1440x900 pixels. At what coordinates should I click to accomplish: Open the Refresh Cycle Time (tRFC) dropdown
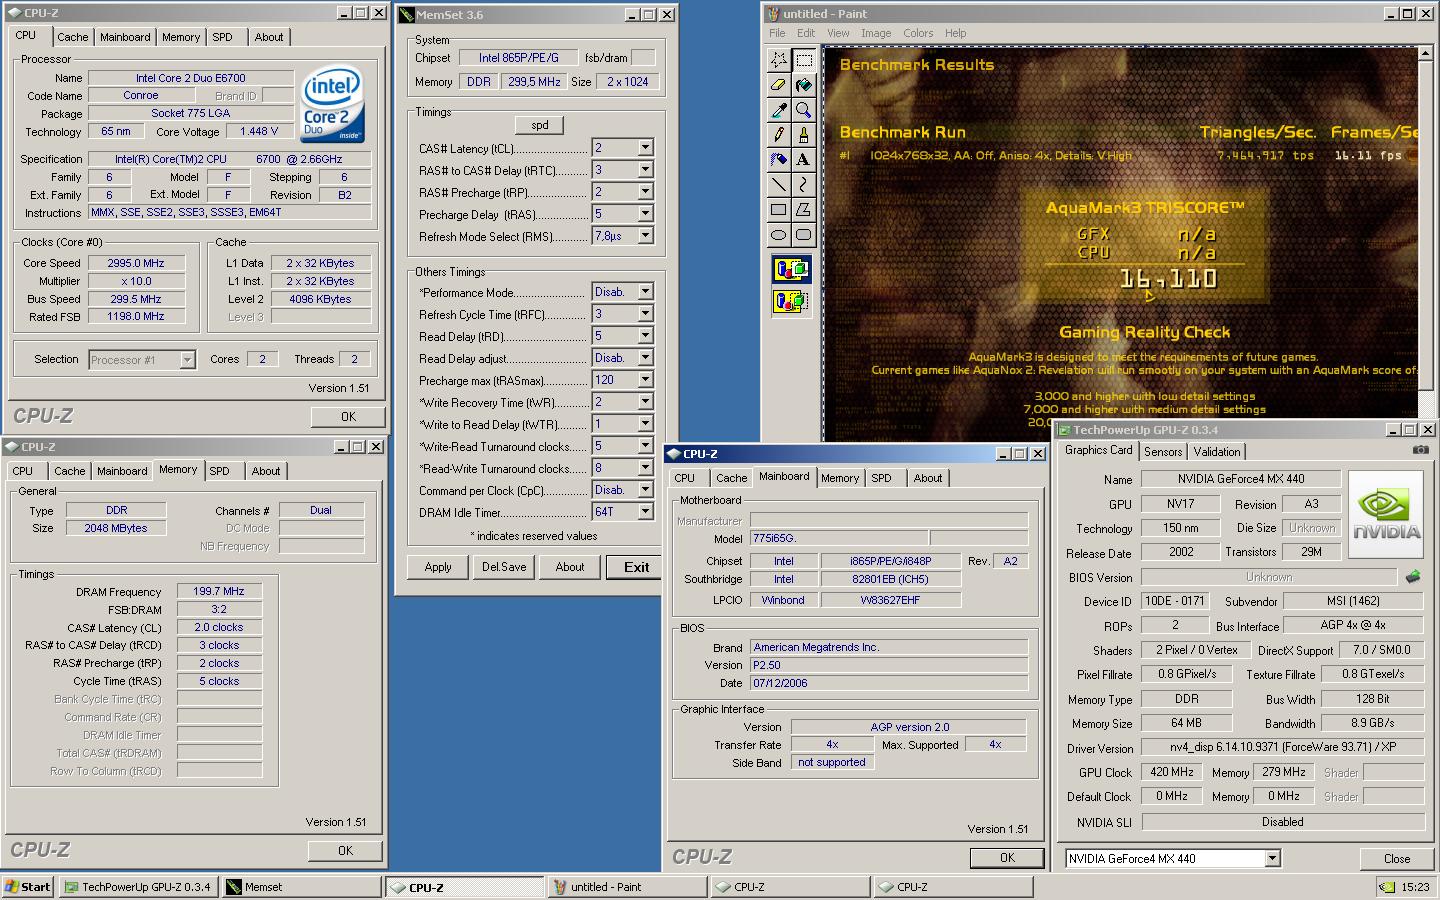coord(645,314)
